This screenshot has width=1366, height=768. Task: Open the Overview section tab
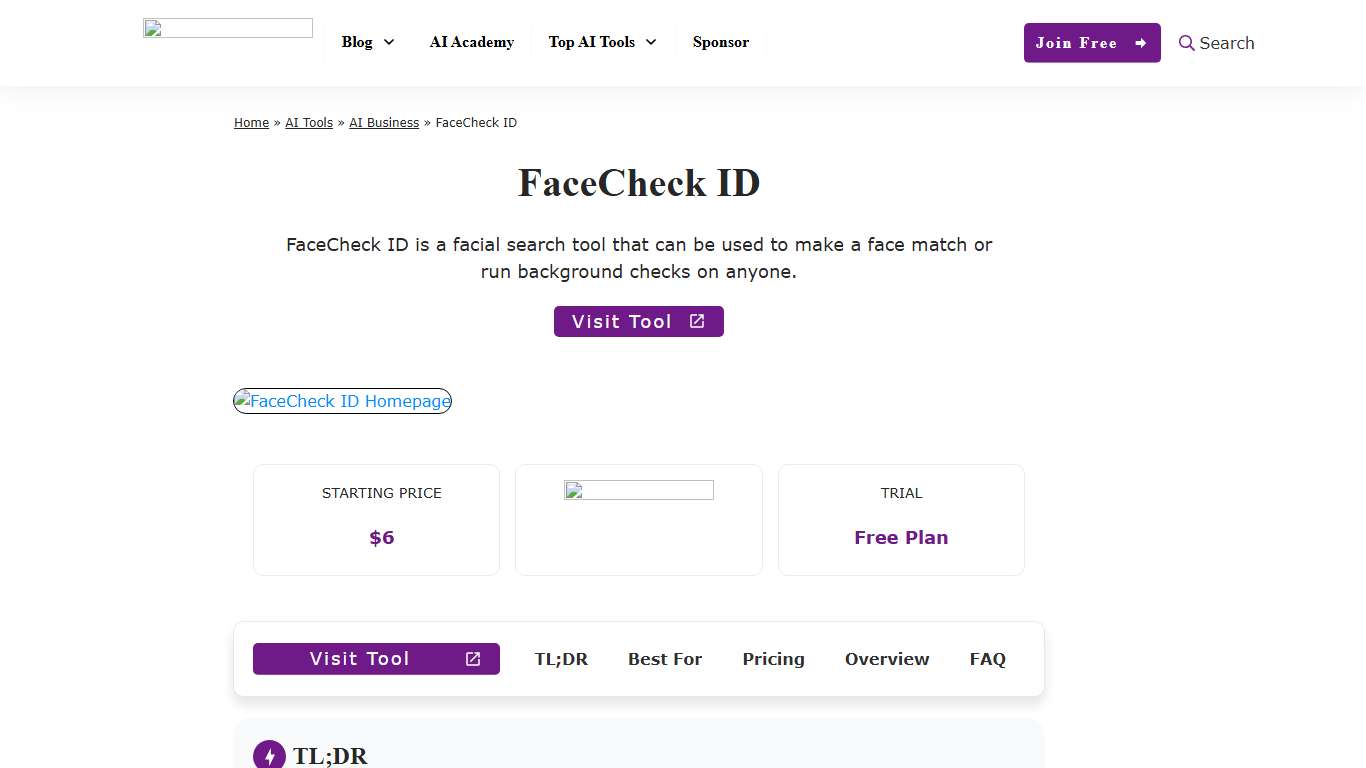[x=887, y=659]
